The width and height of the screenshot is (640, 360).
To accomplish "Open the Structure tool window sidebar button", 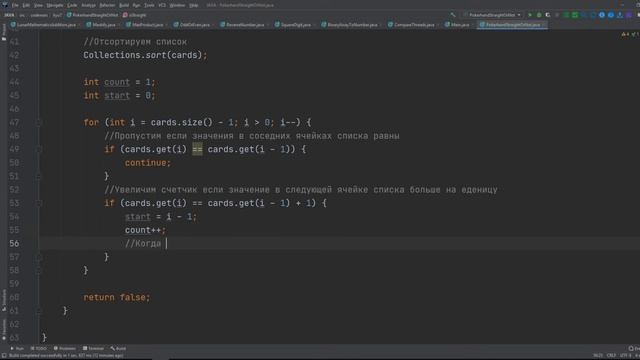I will tap(4, 300).
